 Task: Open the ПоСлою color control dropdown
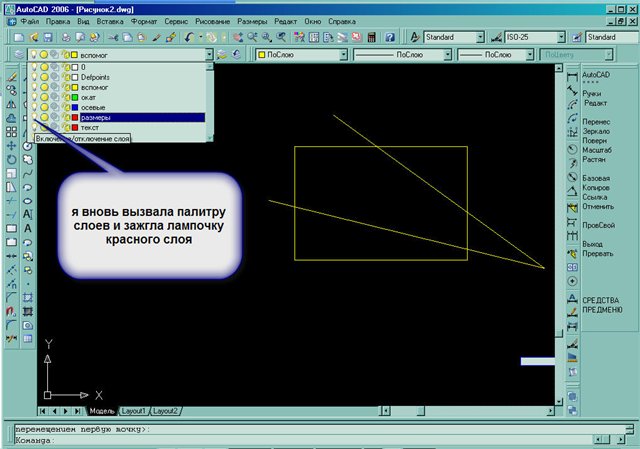pos(345,54)
